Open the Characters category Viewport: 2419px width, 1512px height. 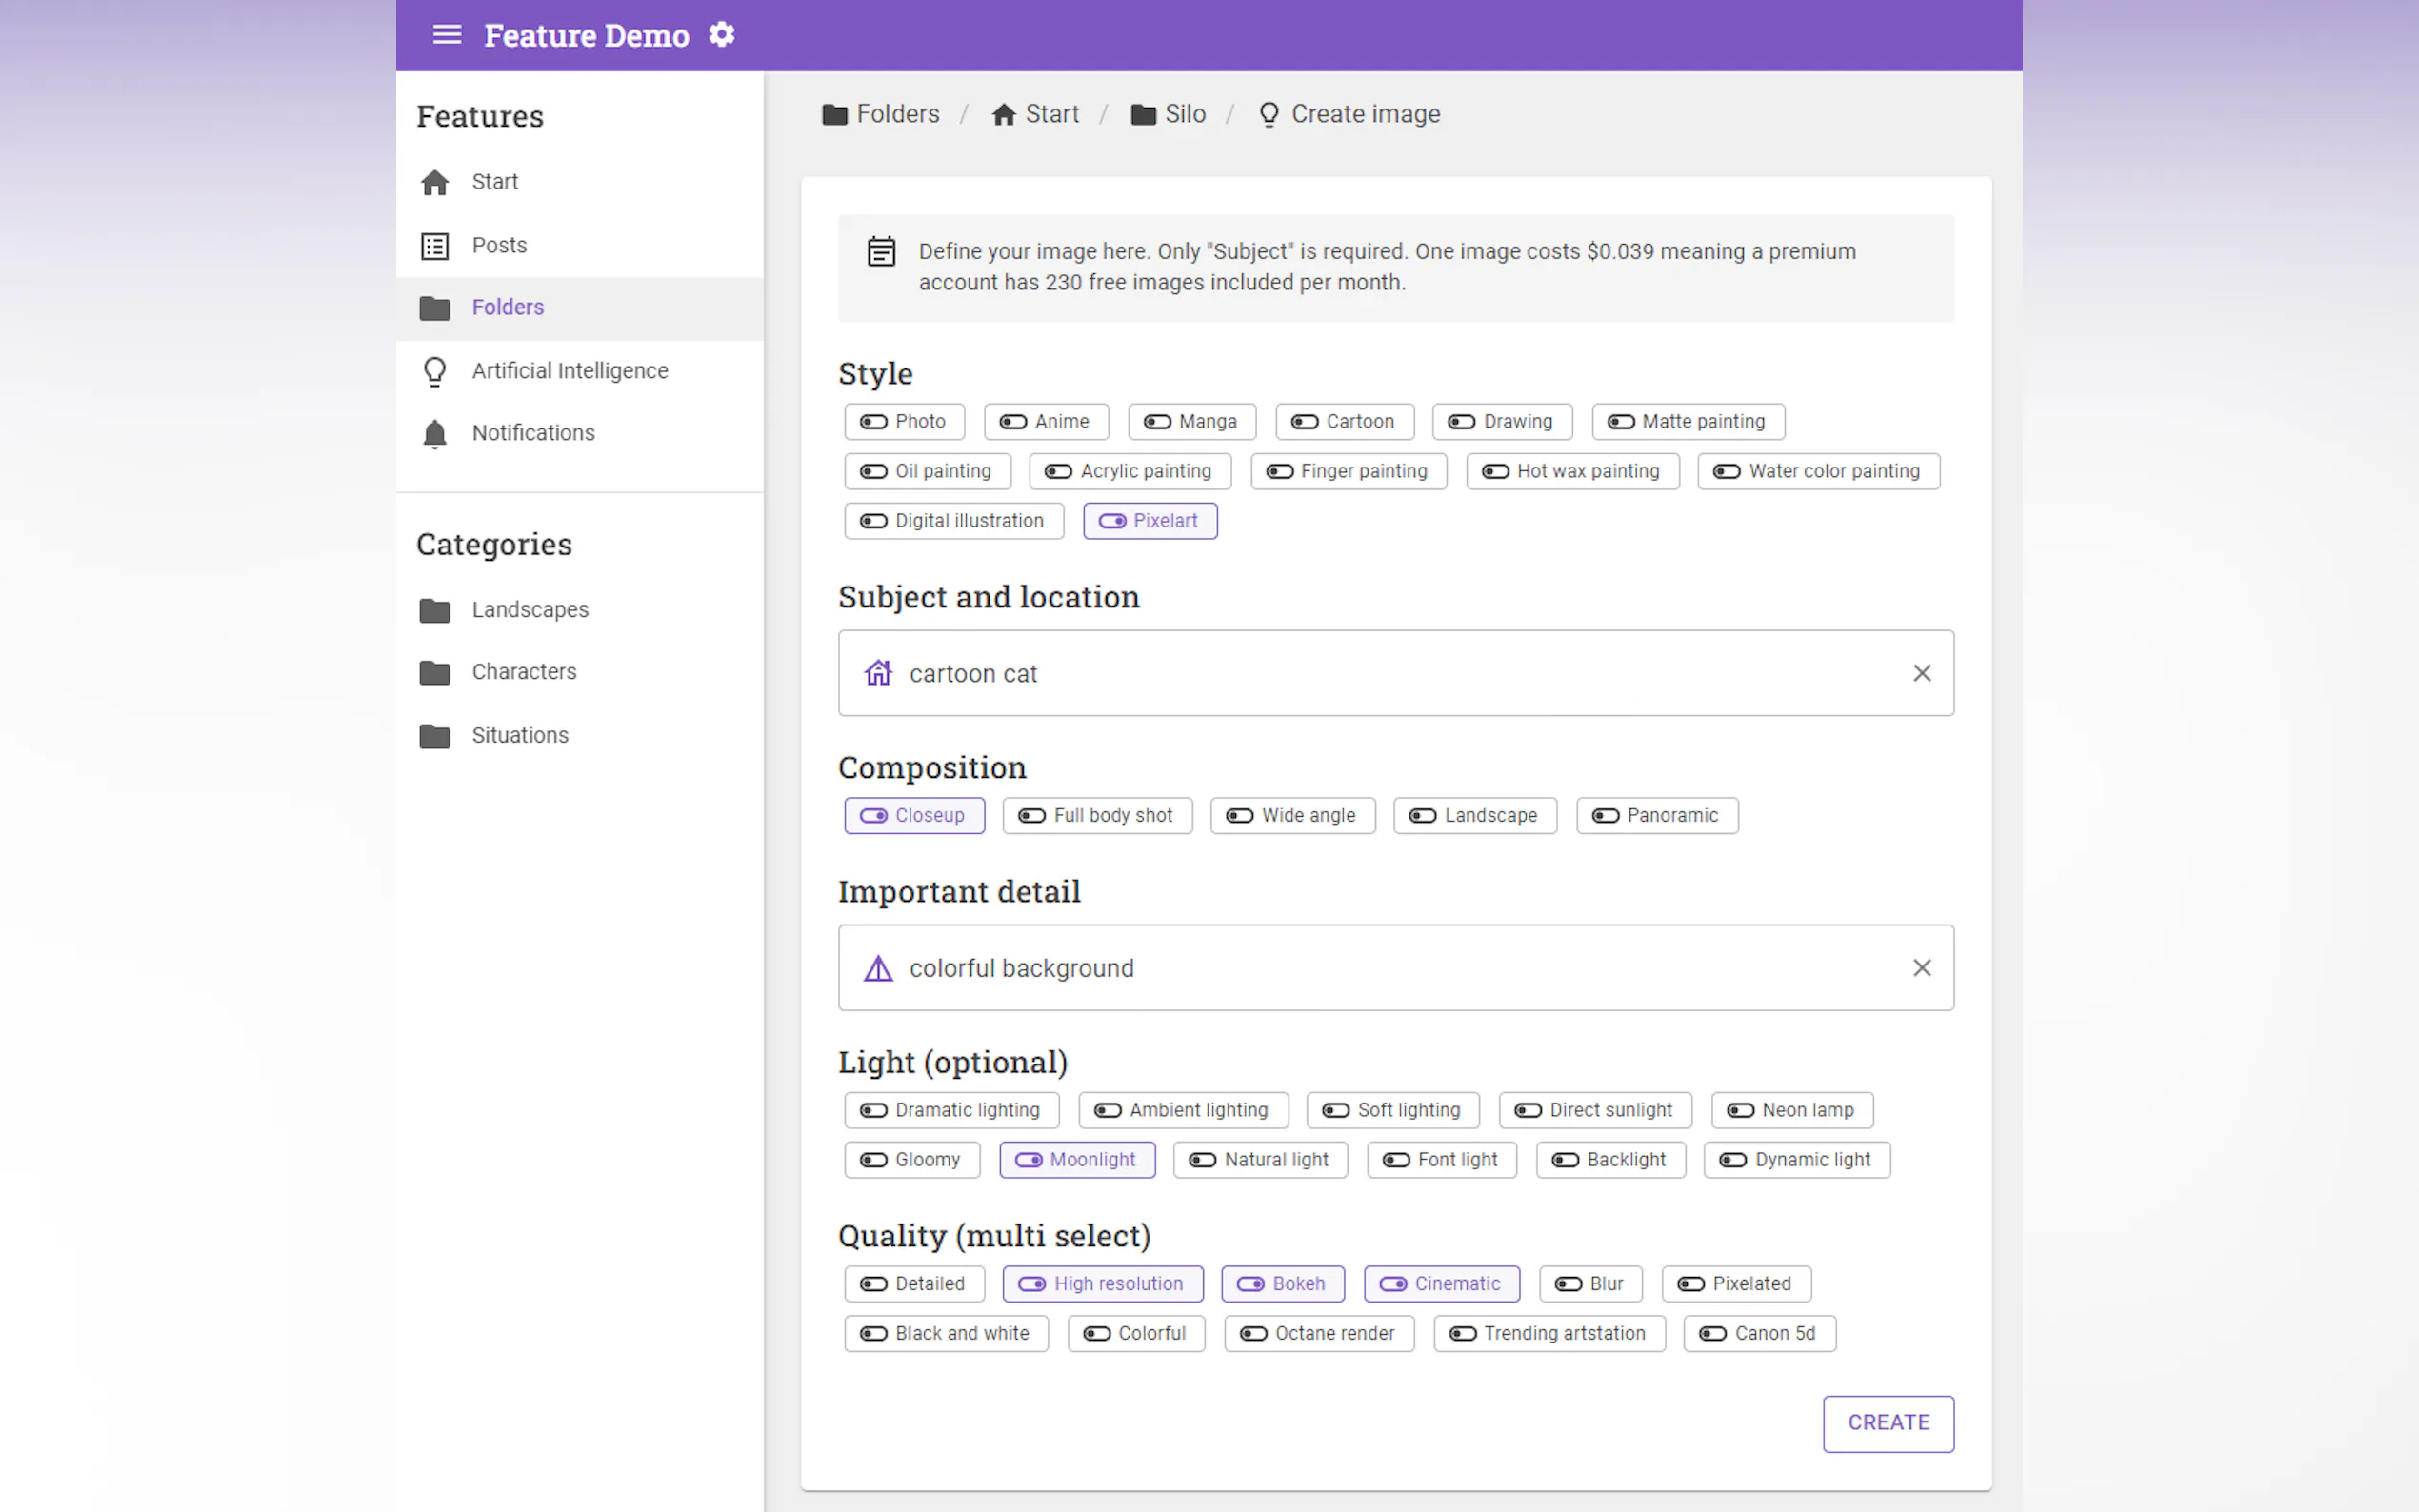[x=523, y=672]
